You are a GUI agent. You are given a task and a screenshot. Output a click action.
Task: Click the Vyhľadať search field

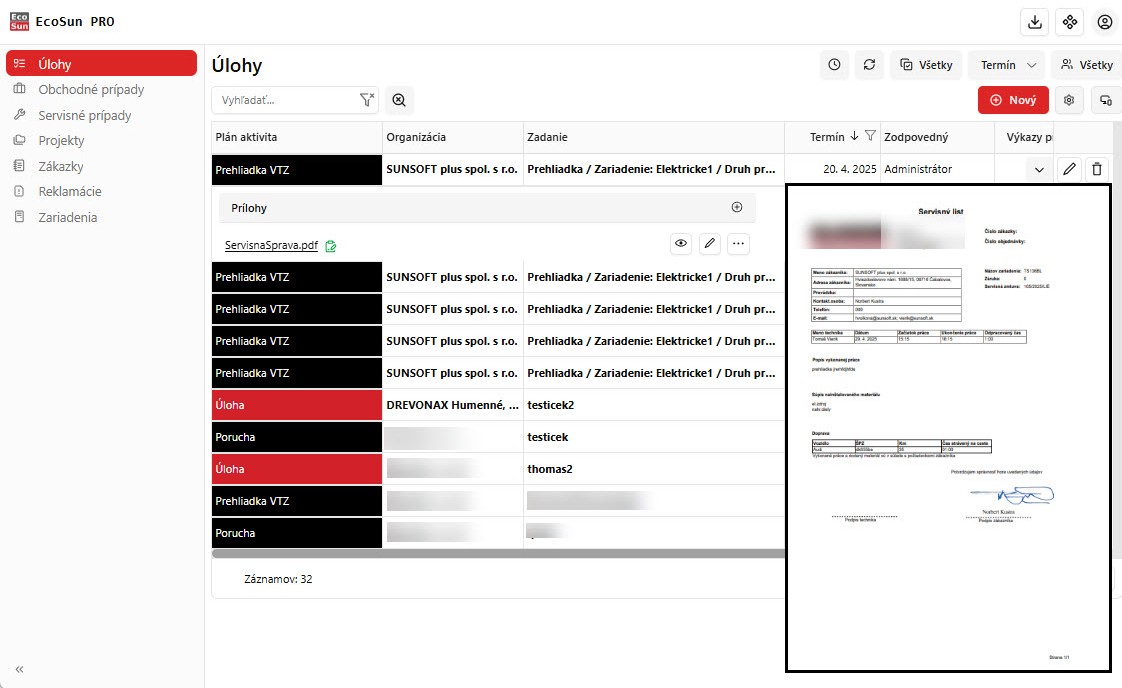285,100
